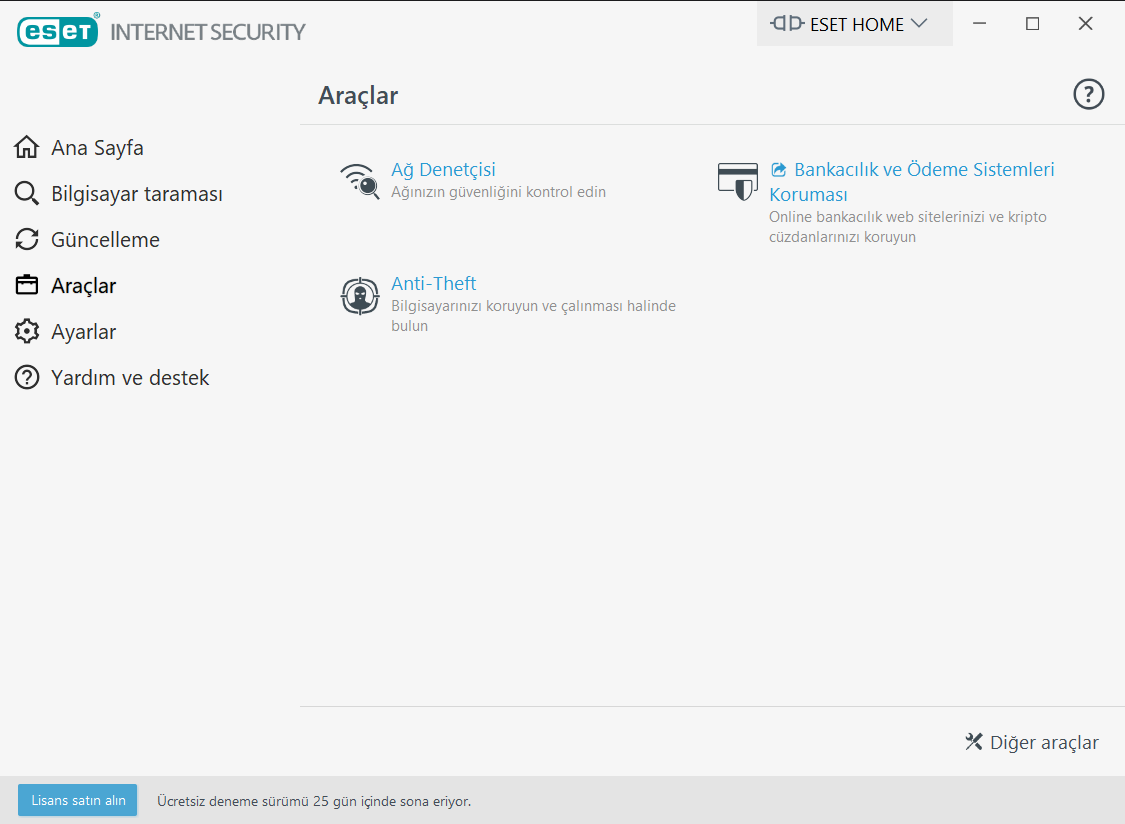Click the ESET logo in the header
Screen dimensions: 1125x824
(x=58, y=30)
